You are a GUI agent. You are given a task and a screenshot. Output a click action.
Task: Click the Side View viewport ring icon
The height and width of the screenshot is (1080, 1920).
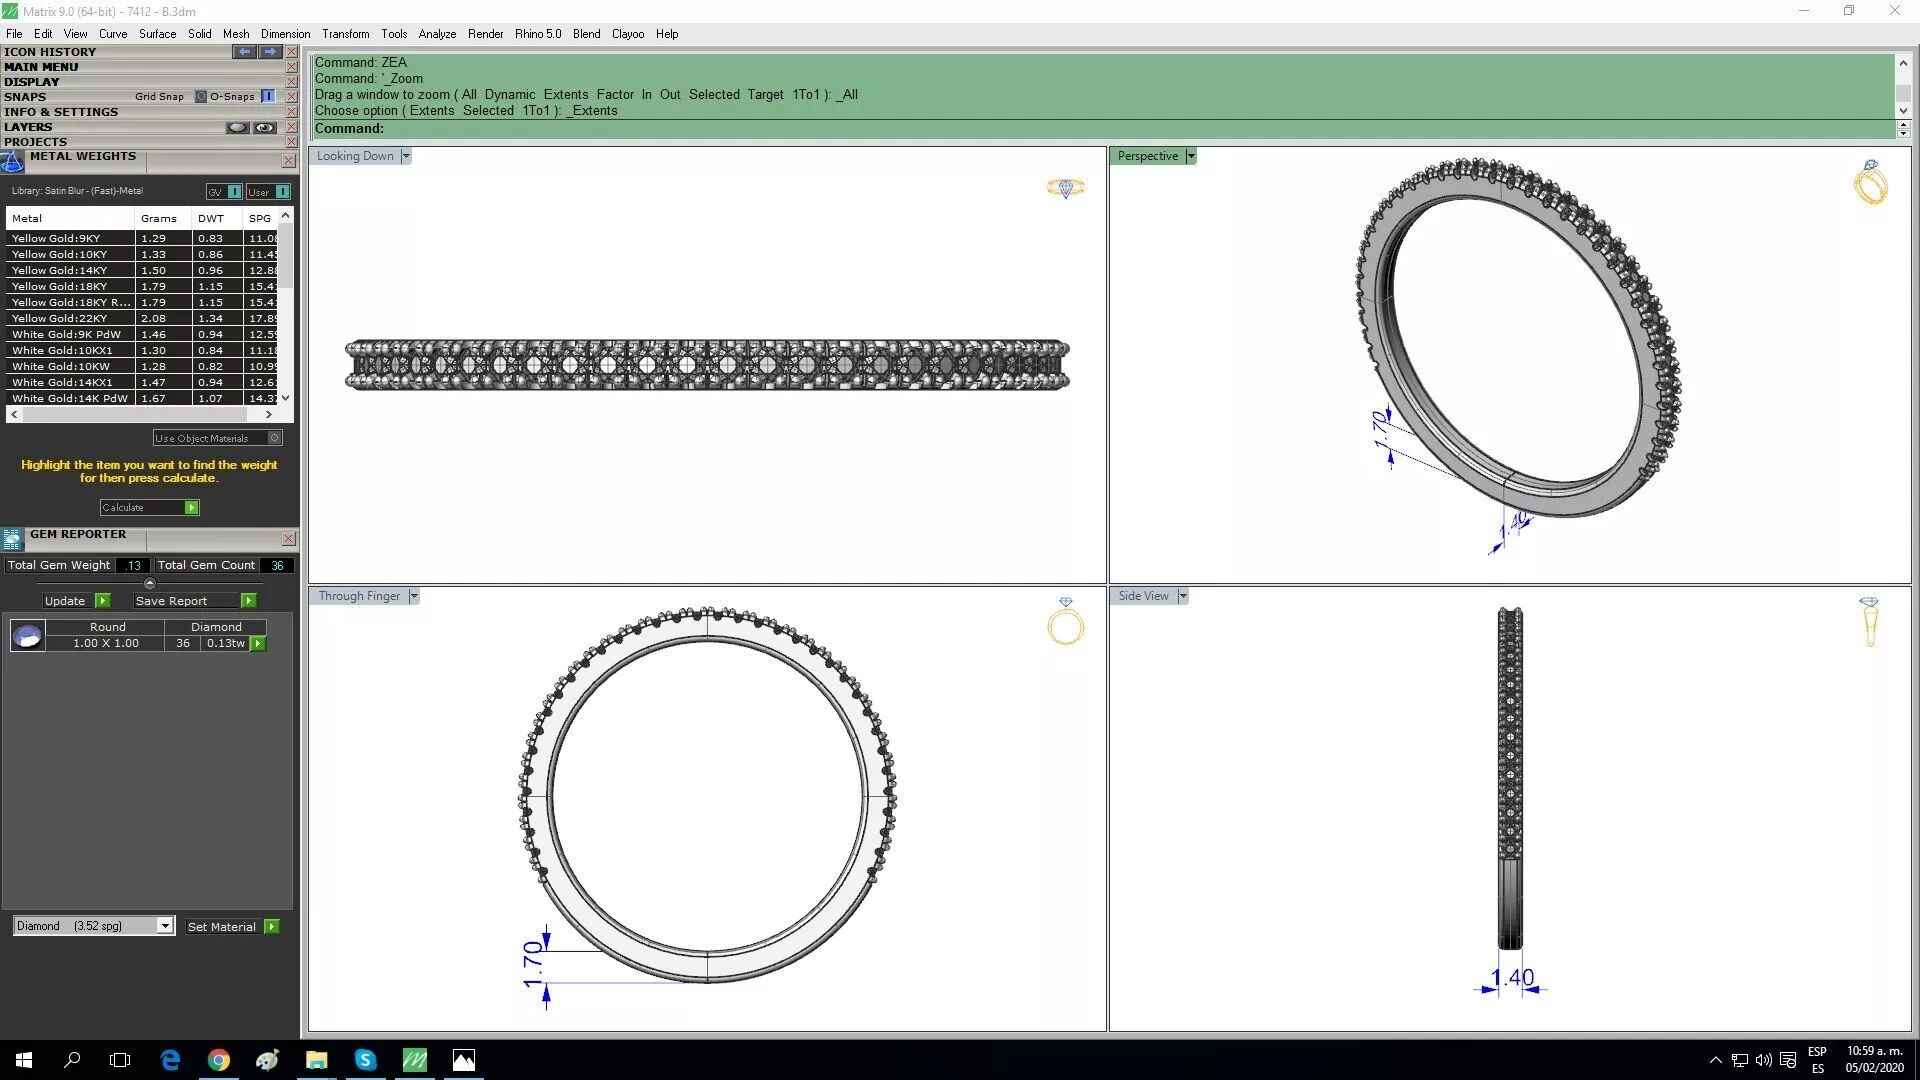point(1869,622)
